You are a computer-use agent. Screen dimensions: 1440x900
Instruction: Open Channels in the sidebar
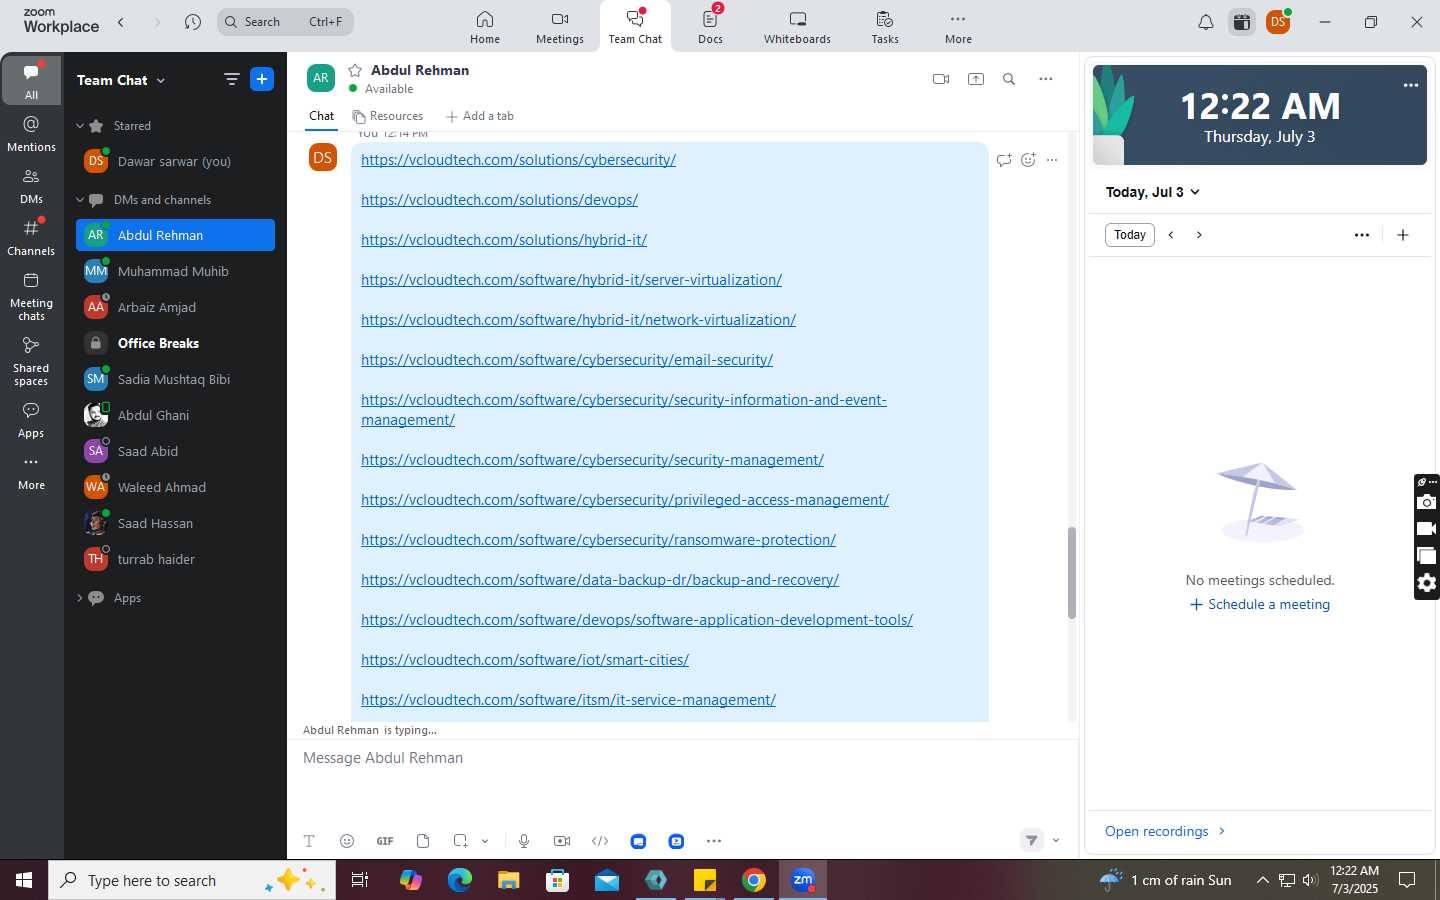click(x=31, y=238)
